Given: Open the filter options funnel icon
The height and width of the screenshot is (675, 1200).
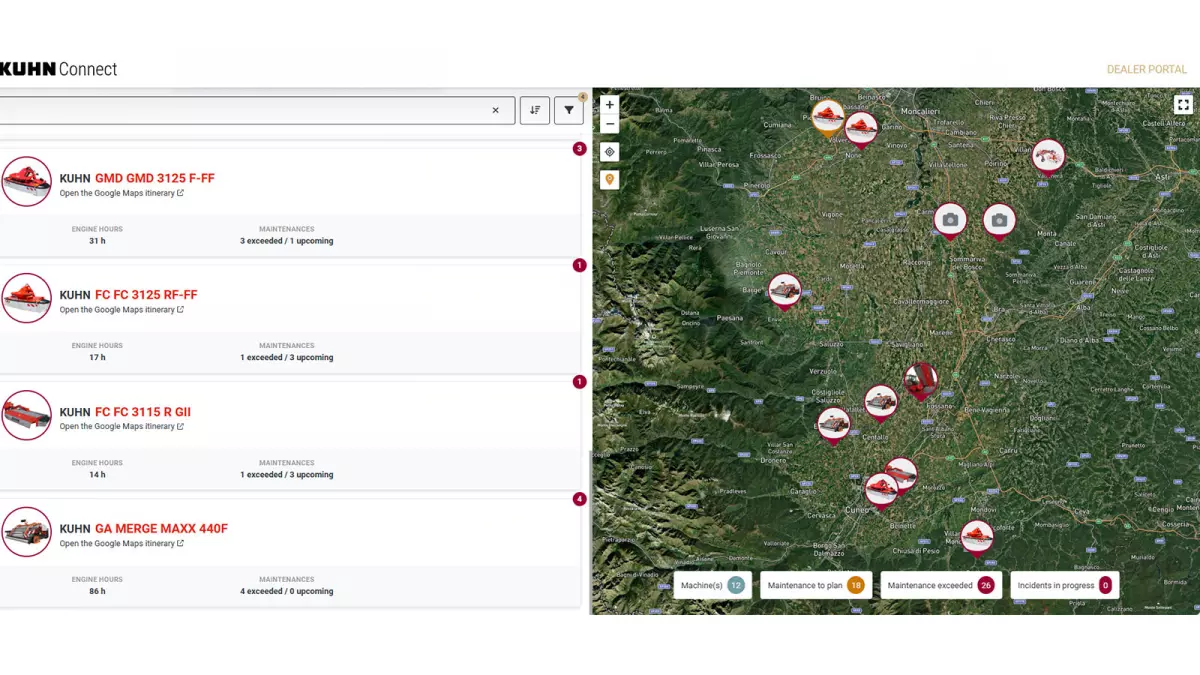Looking at the screenshot, I should 568,110.
